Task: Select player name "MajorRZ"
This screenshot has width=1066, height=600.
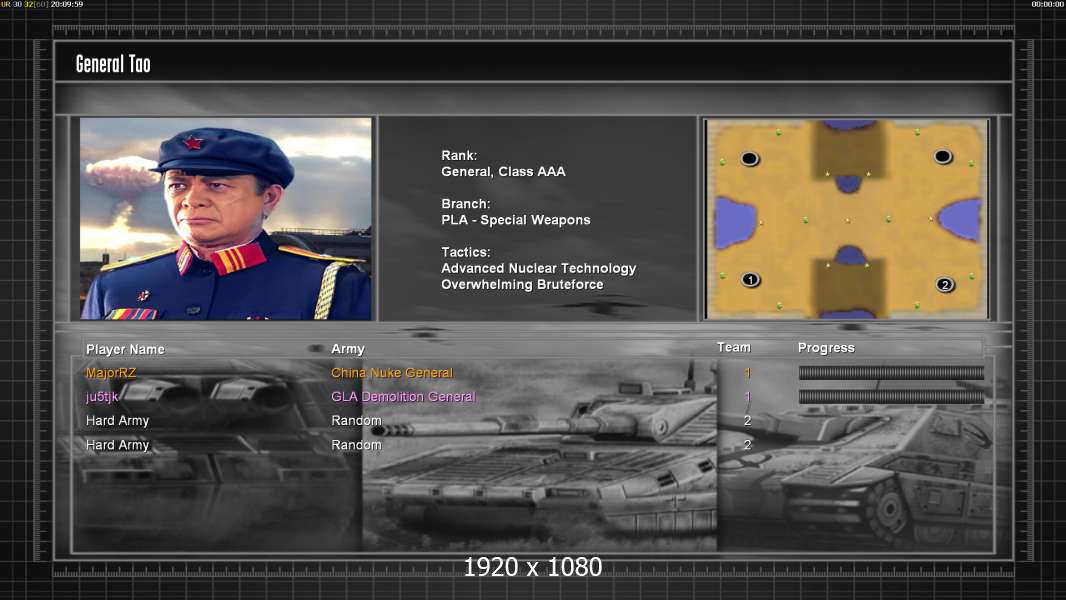Action: click(x=111, y=373)
